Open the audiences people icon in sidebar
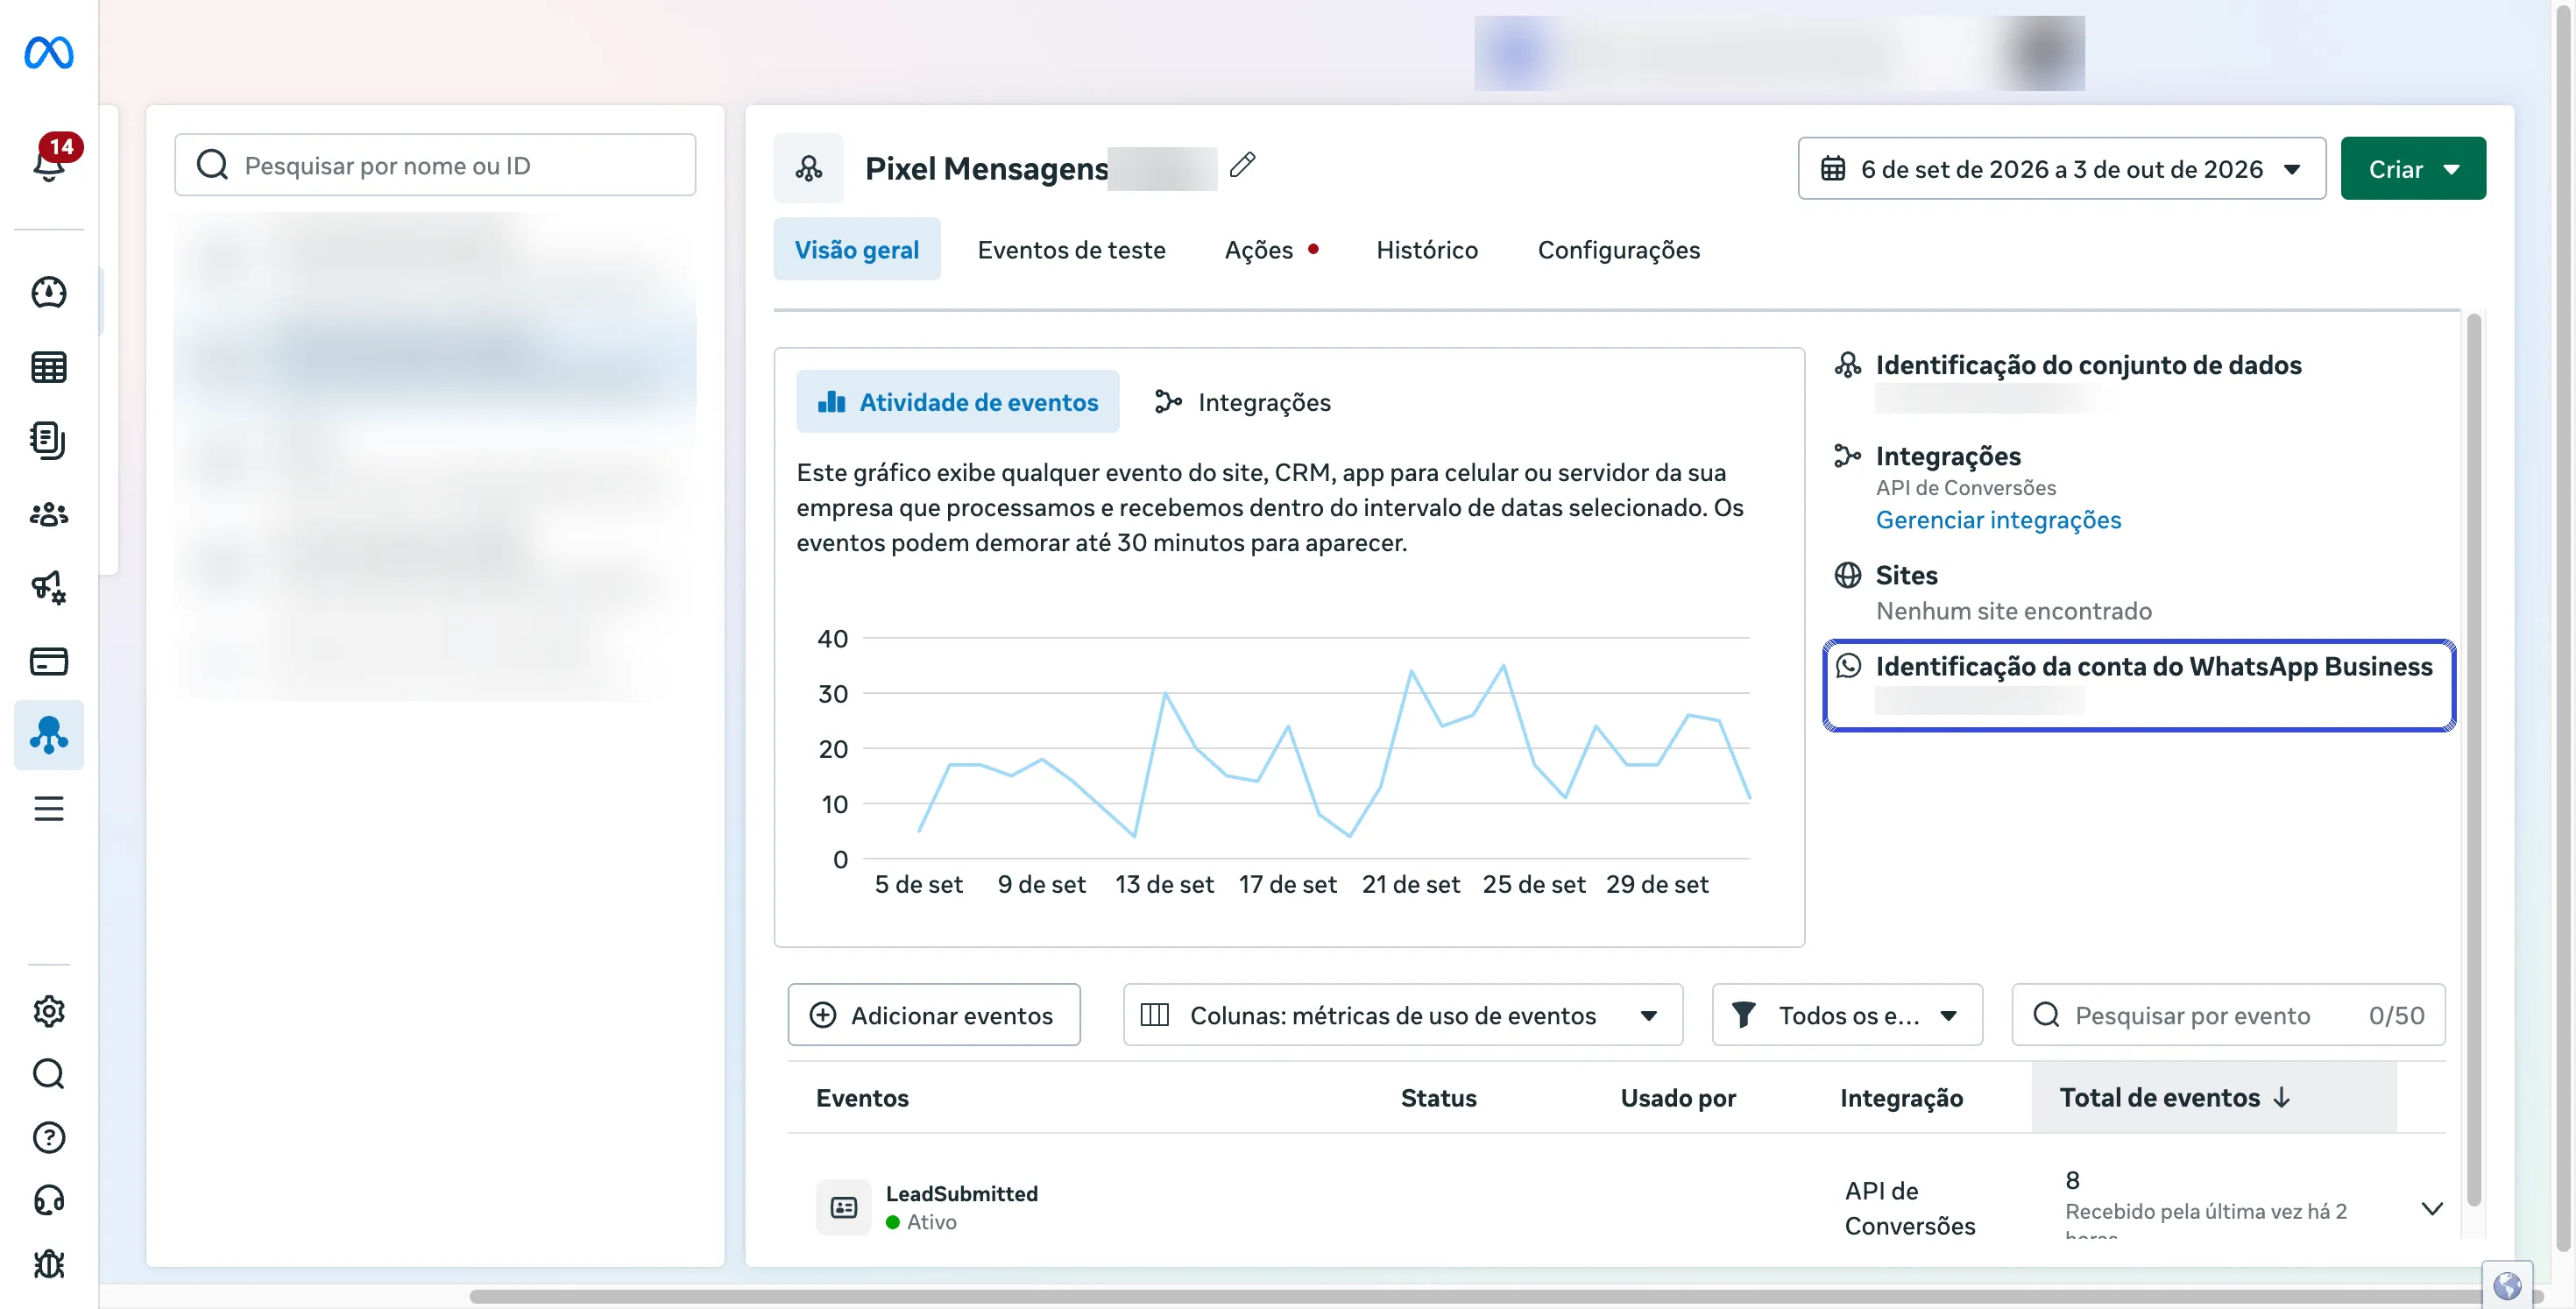 pos(48,514)
